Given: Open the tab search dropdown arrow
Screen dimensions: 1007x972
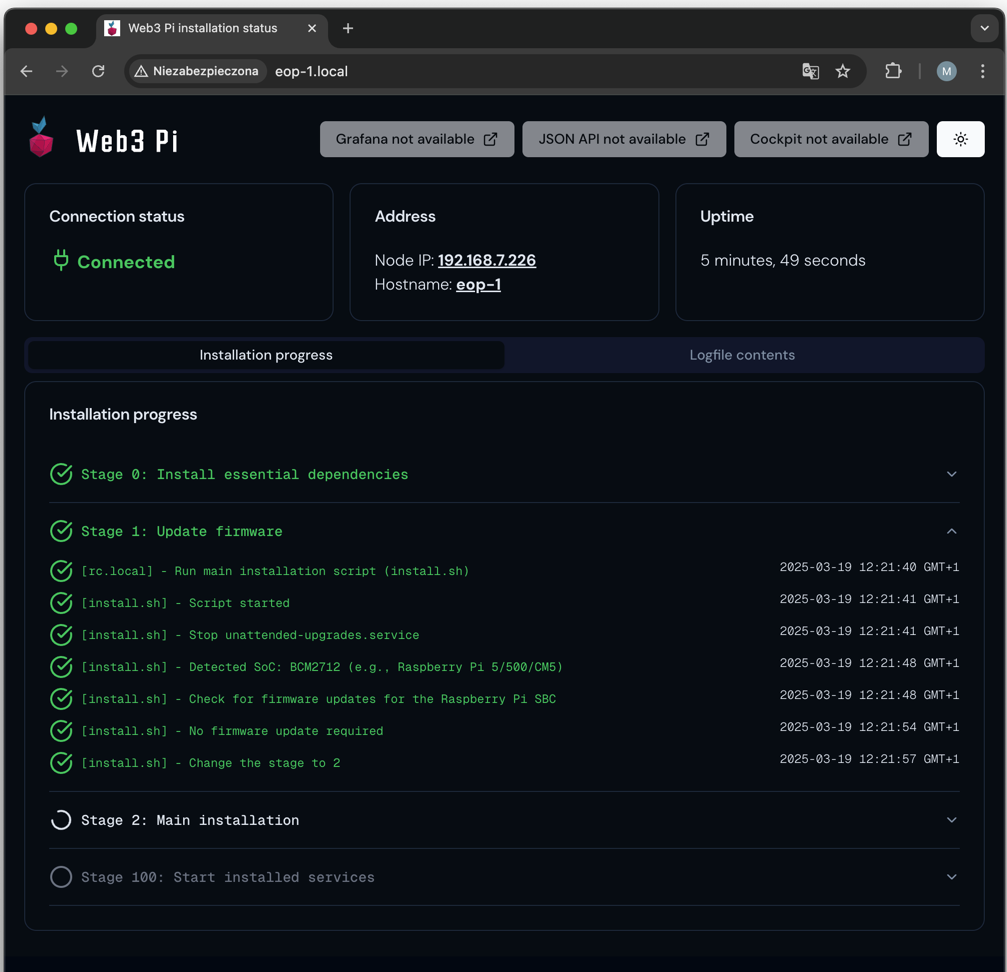Looking at the screenshot, I should [985, 28].
